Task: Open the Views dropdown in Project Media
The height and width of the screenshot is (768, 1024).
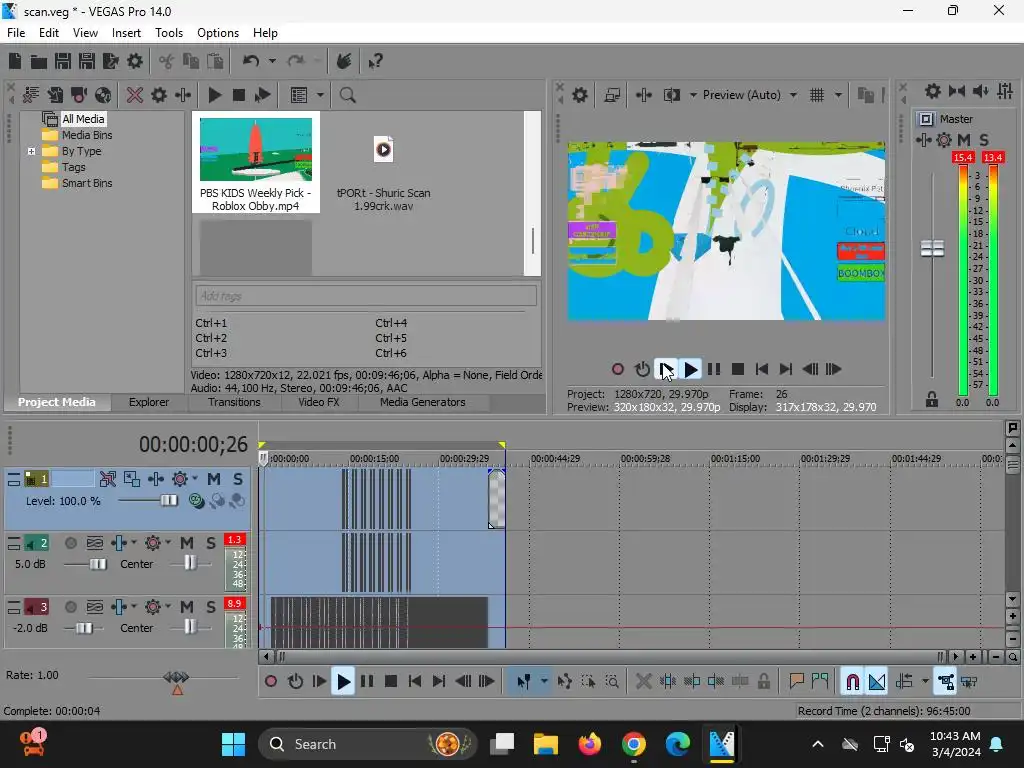Action: (320, 95)
